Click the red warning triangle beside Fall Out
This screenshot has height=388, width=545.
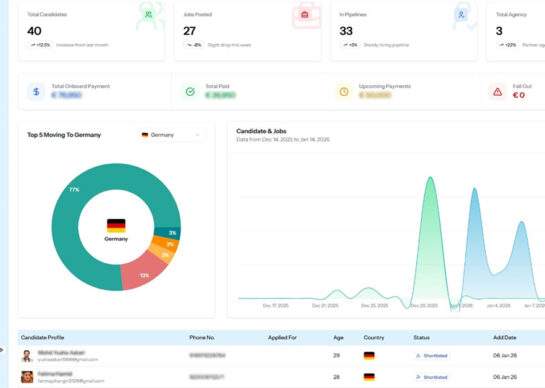(498, 92)
